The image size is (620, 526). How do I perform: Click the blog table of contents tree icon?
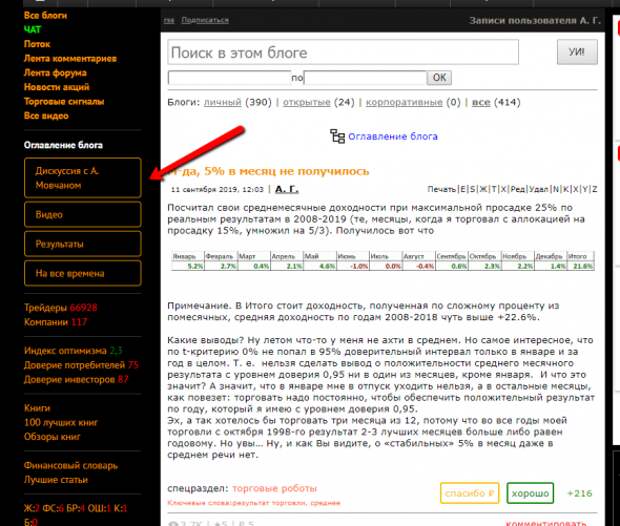(337, 136)
